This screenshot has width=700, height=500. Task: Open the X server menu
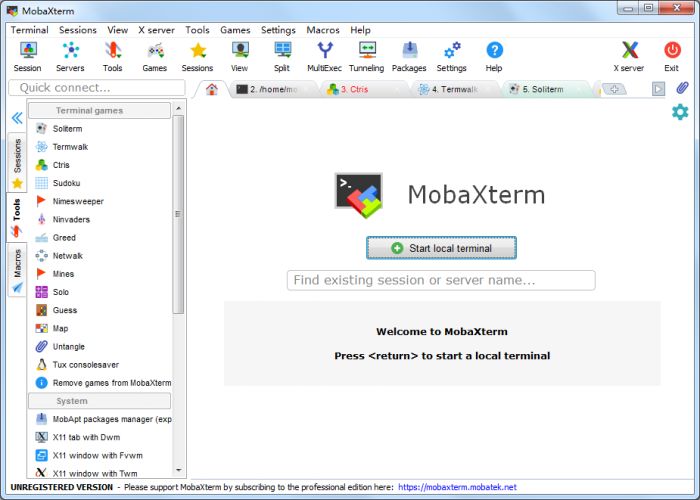point(156,30)
